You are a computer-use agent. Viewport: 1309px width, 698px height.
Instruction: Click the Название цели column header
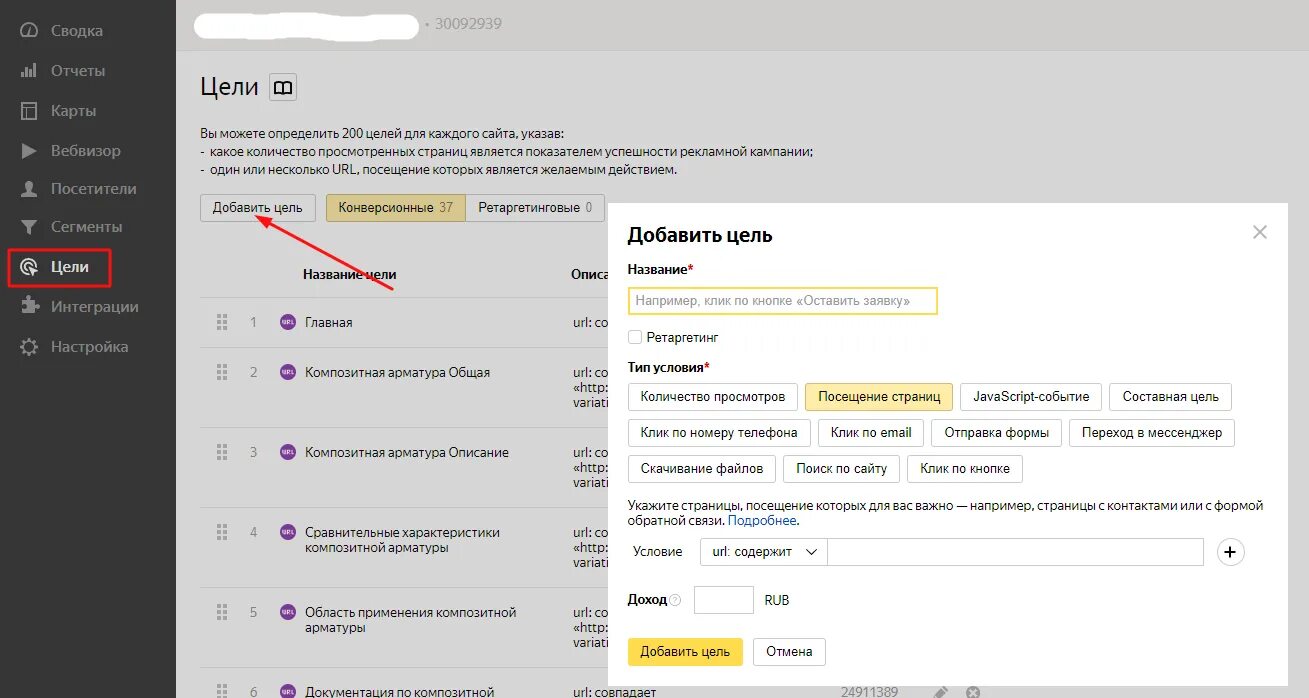click(x=350, y=274)
